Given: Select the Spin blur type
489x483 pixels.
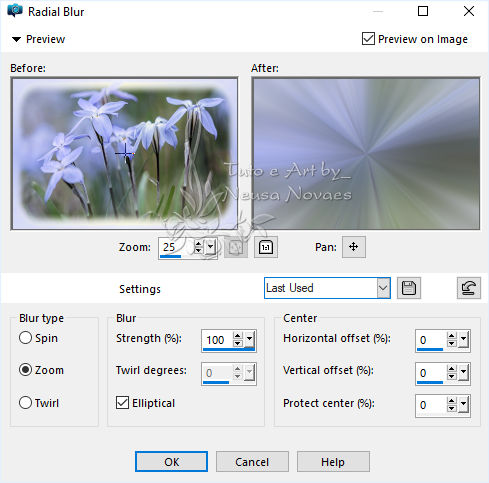Looking at the screenshot, I should click(25, 338).
